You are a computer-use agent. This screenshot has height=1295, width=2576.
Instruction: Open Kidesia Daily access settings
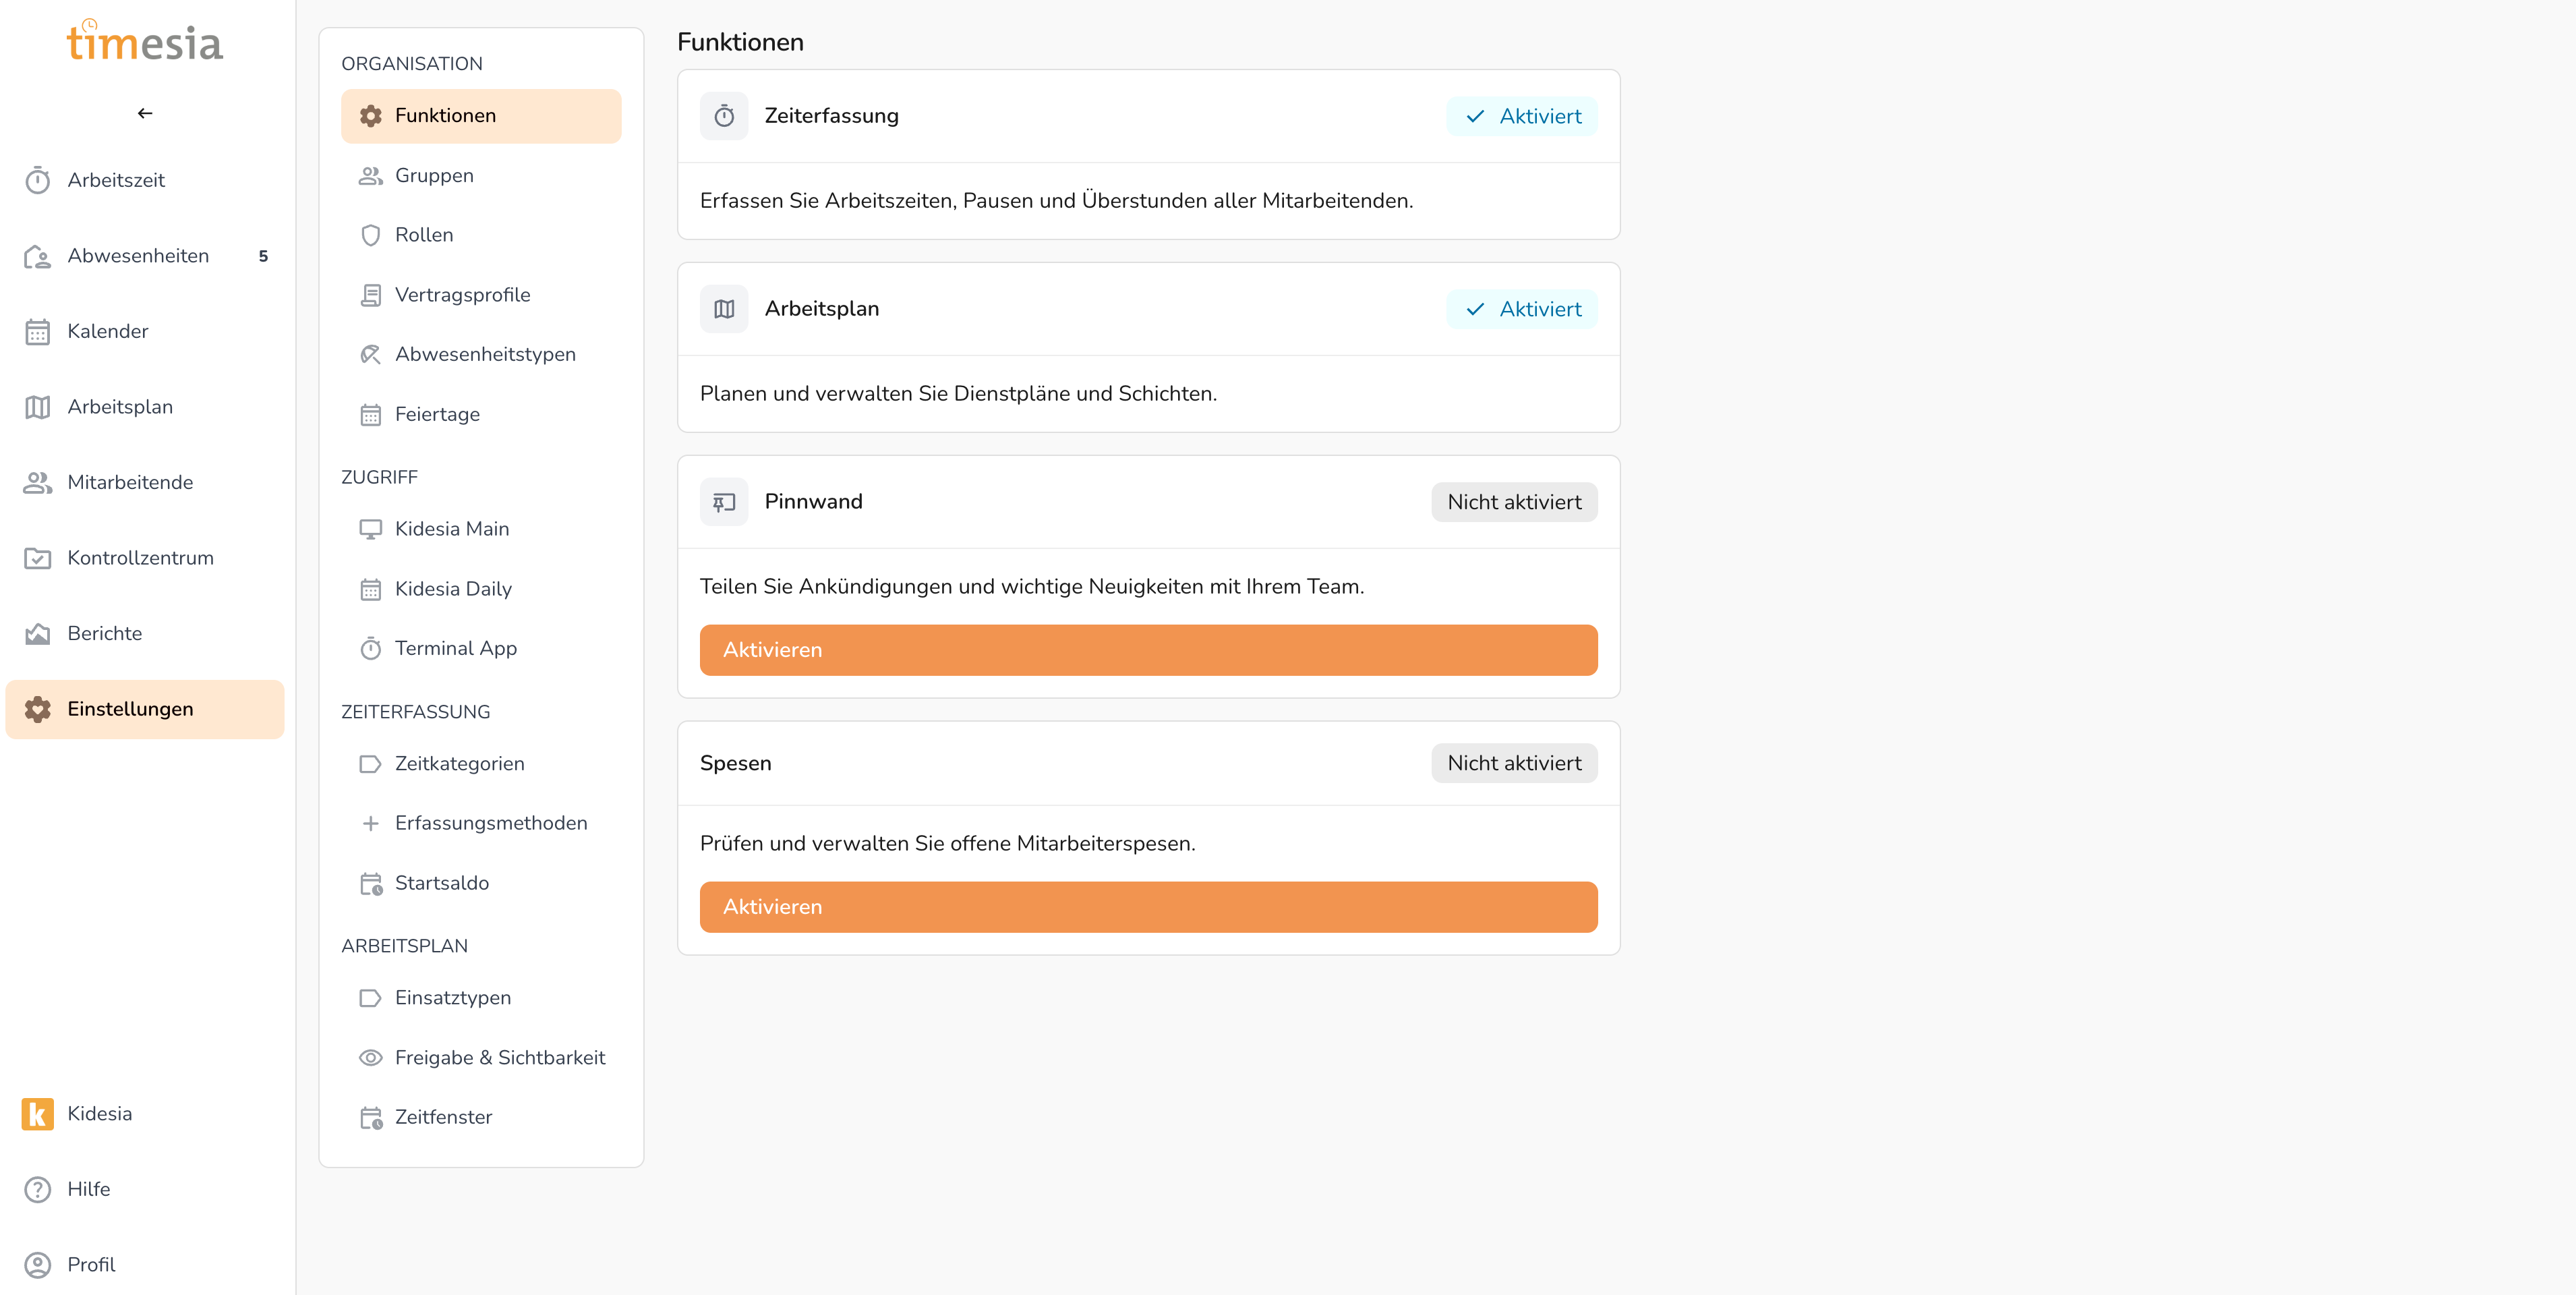[x=453, y=589]
